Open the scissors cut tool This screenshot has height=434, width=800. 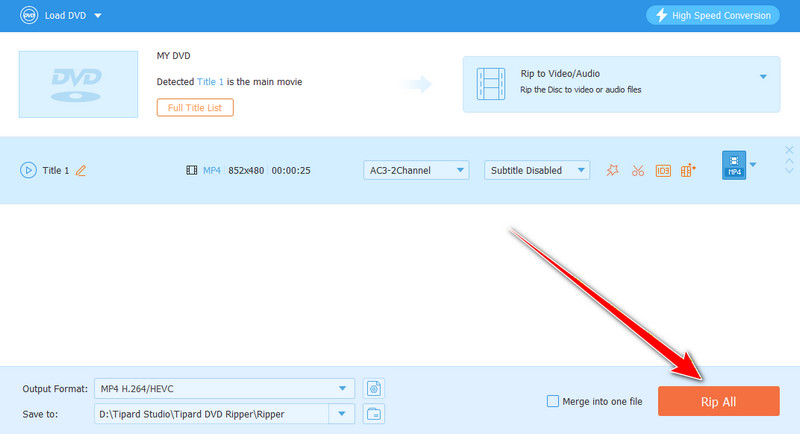[637, 170]
